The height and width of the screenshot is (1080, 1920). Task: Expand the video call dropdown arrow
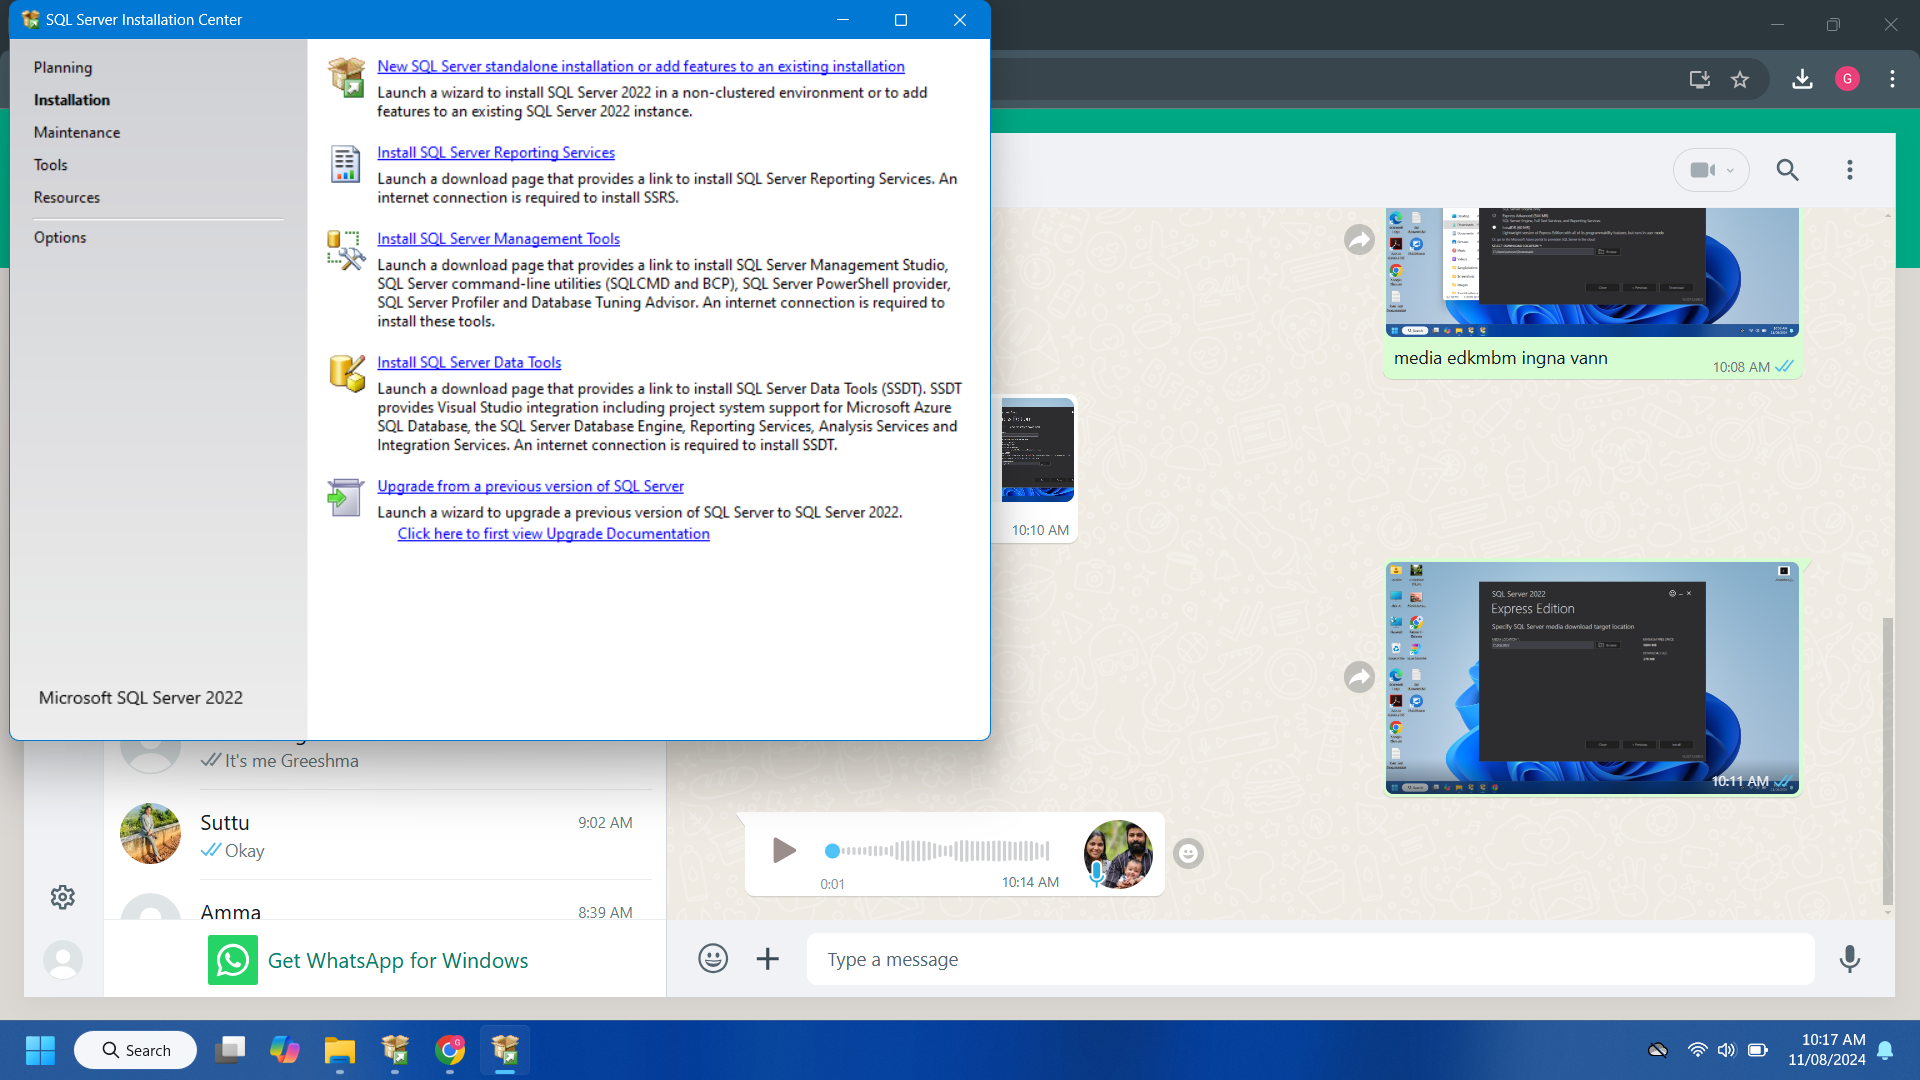click(x=1730, y=170)
